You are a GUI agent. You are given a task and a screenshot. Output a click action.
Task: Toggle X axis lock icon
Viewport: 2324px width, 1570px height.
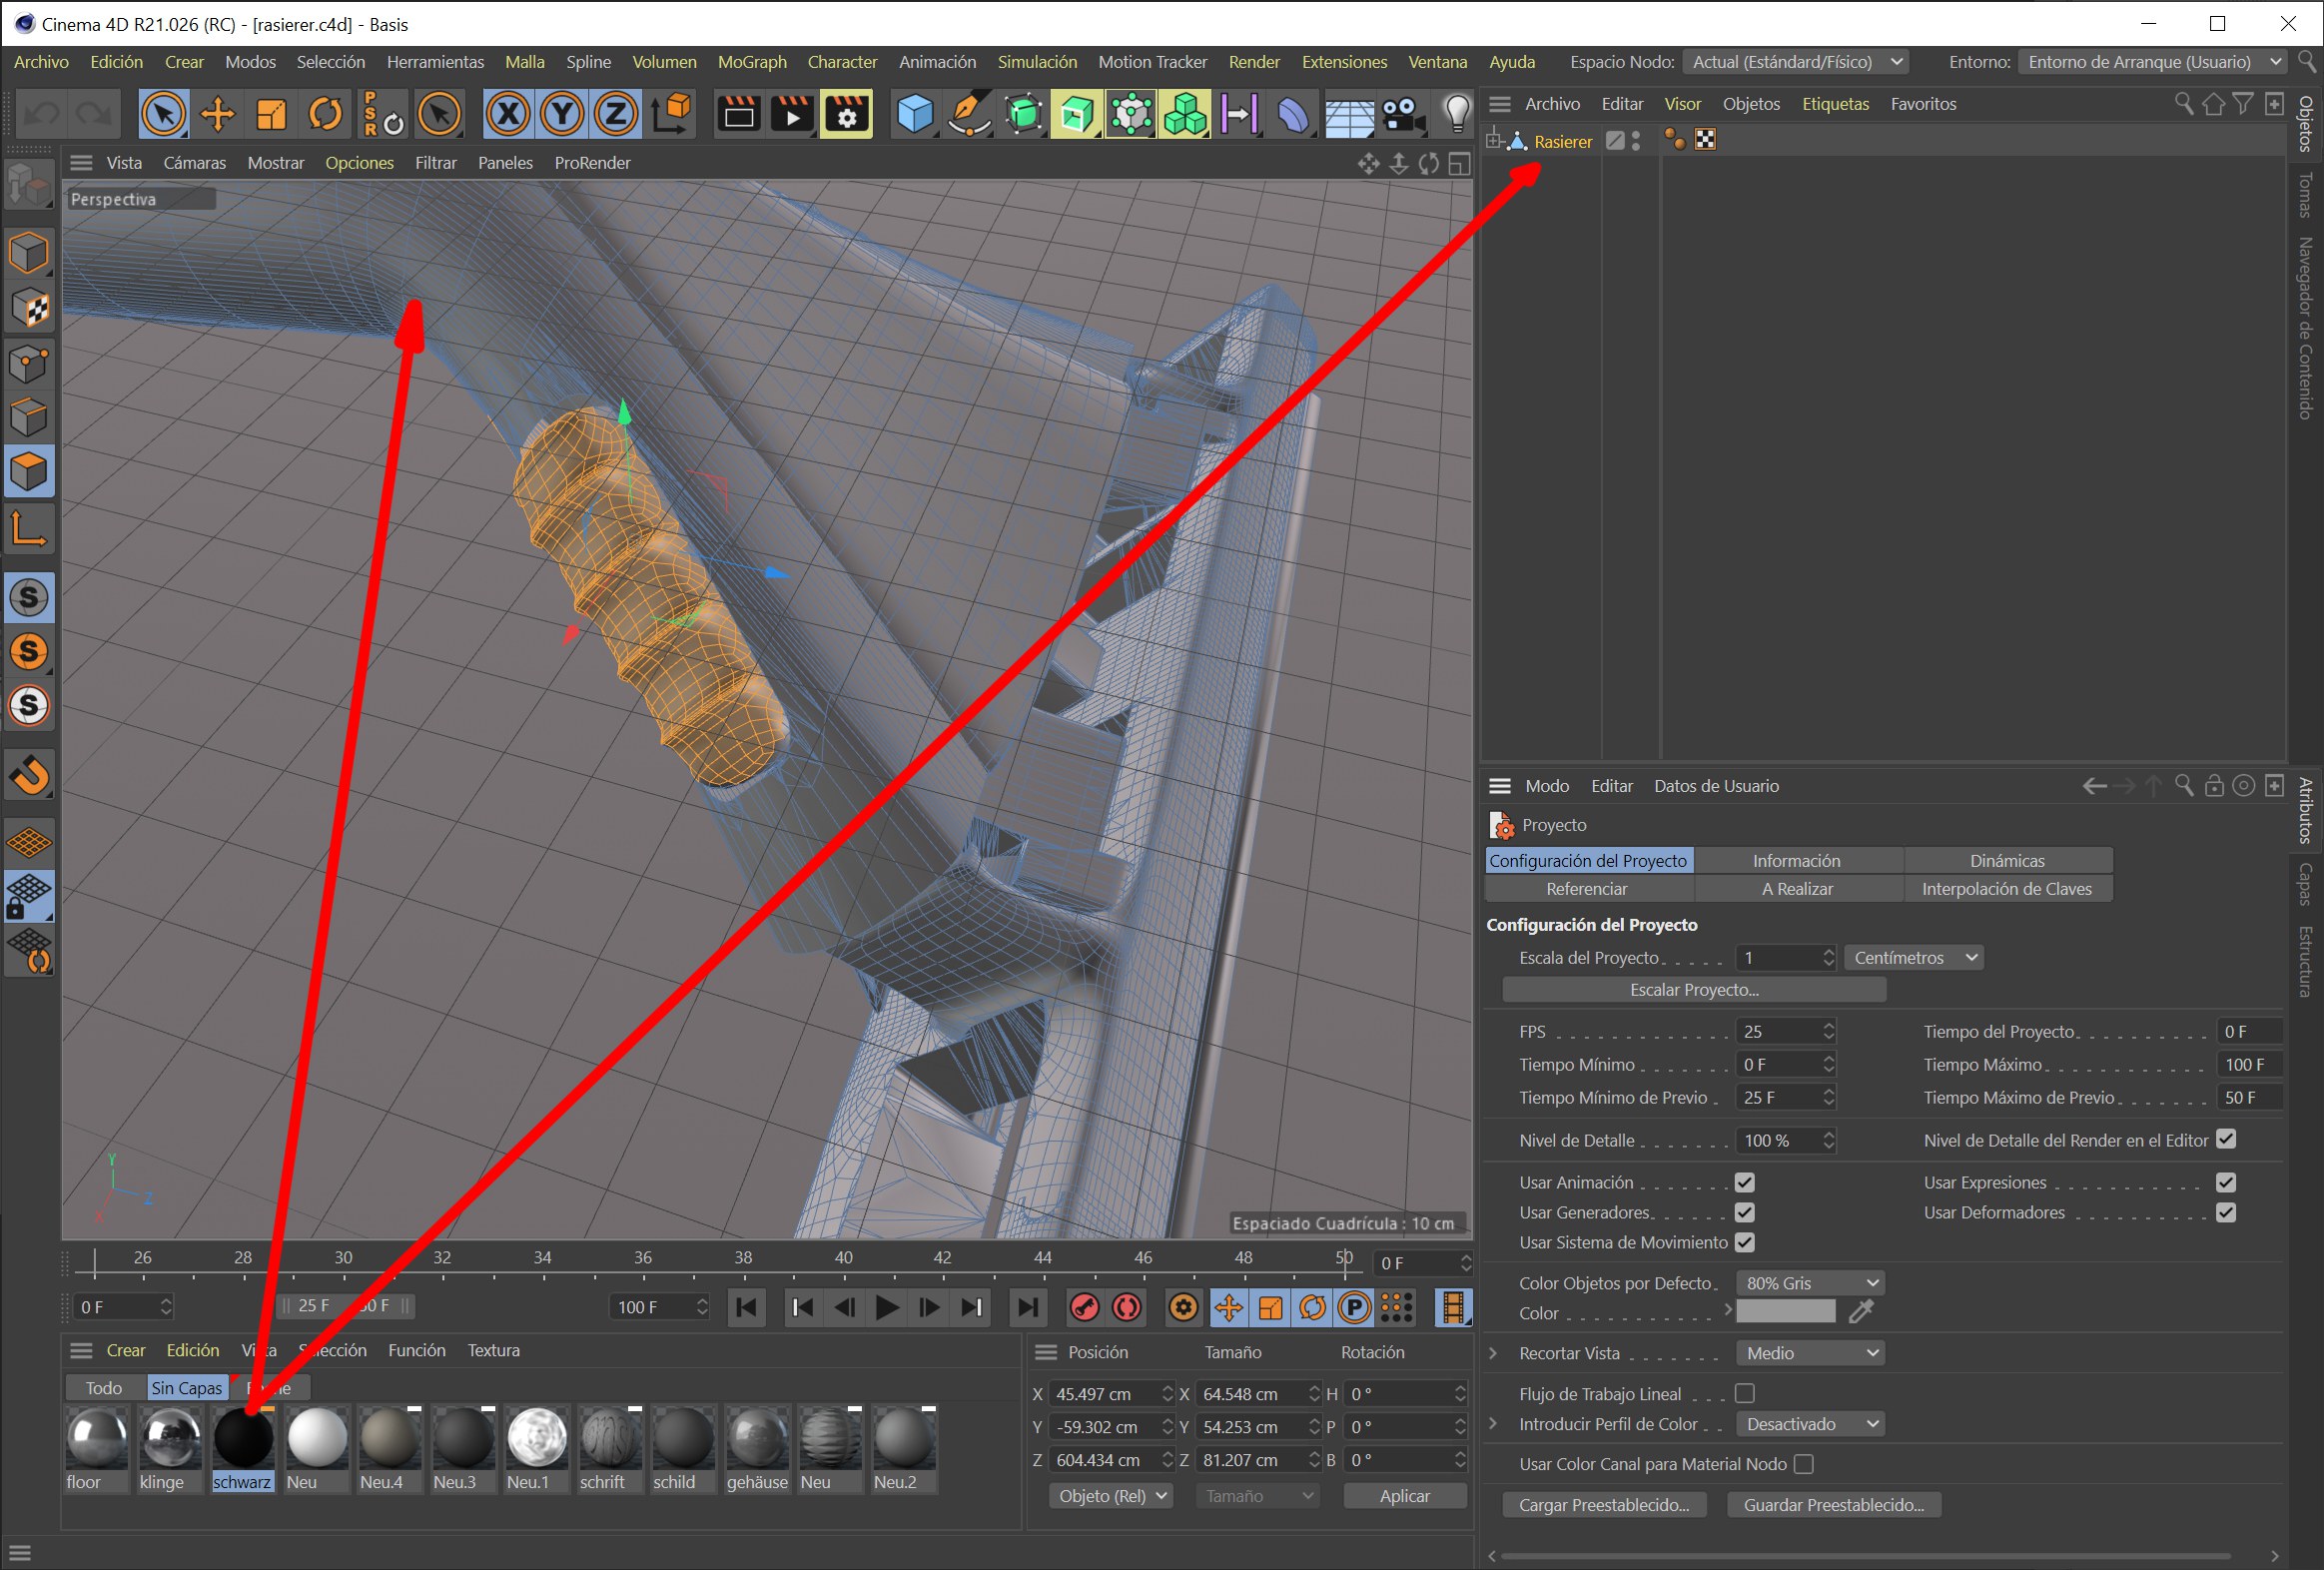tap(508, 114)
